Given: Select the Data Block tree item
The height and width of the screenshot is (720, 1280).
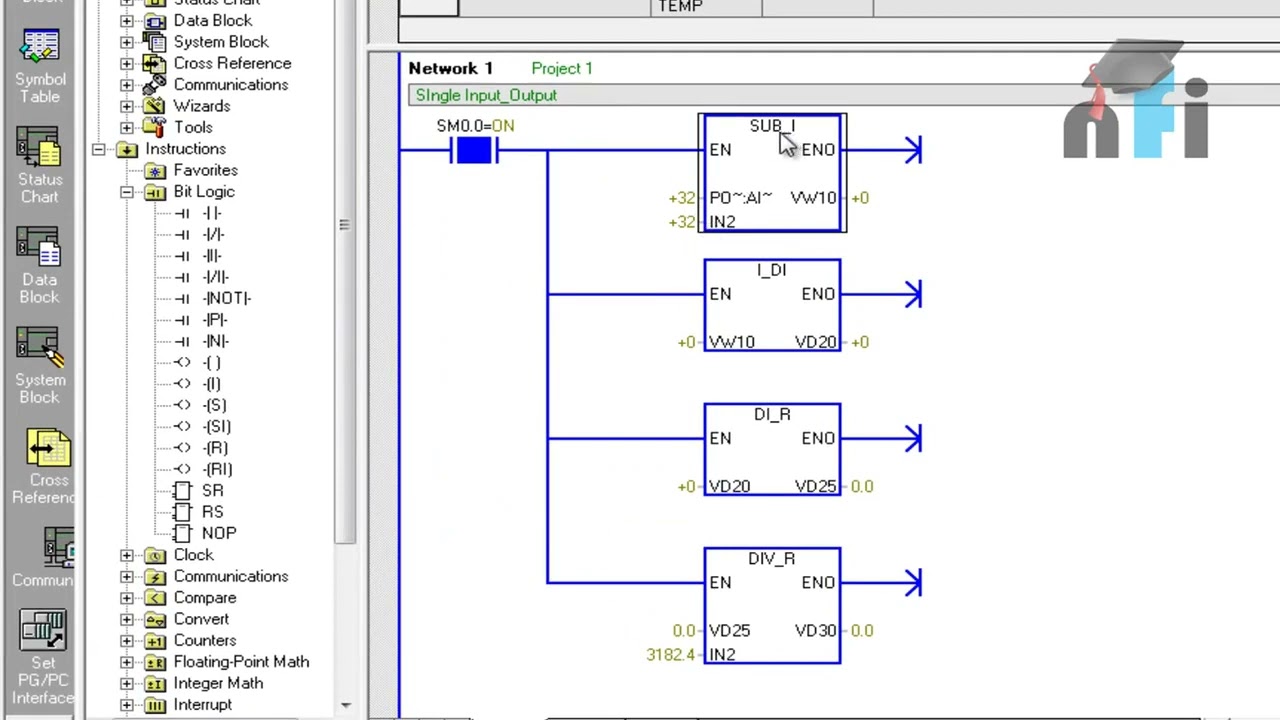Looking at the screenshot, I should [x=212, y=20].
